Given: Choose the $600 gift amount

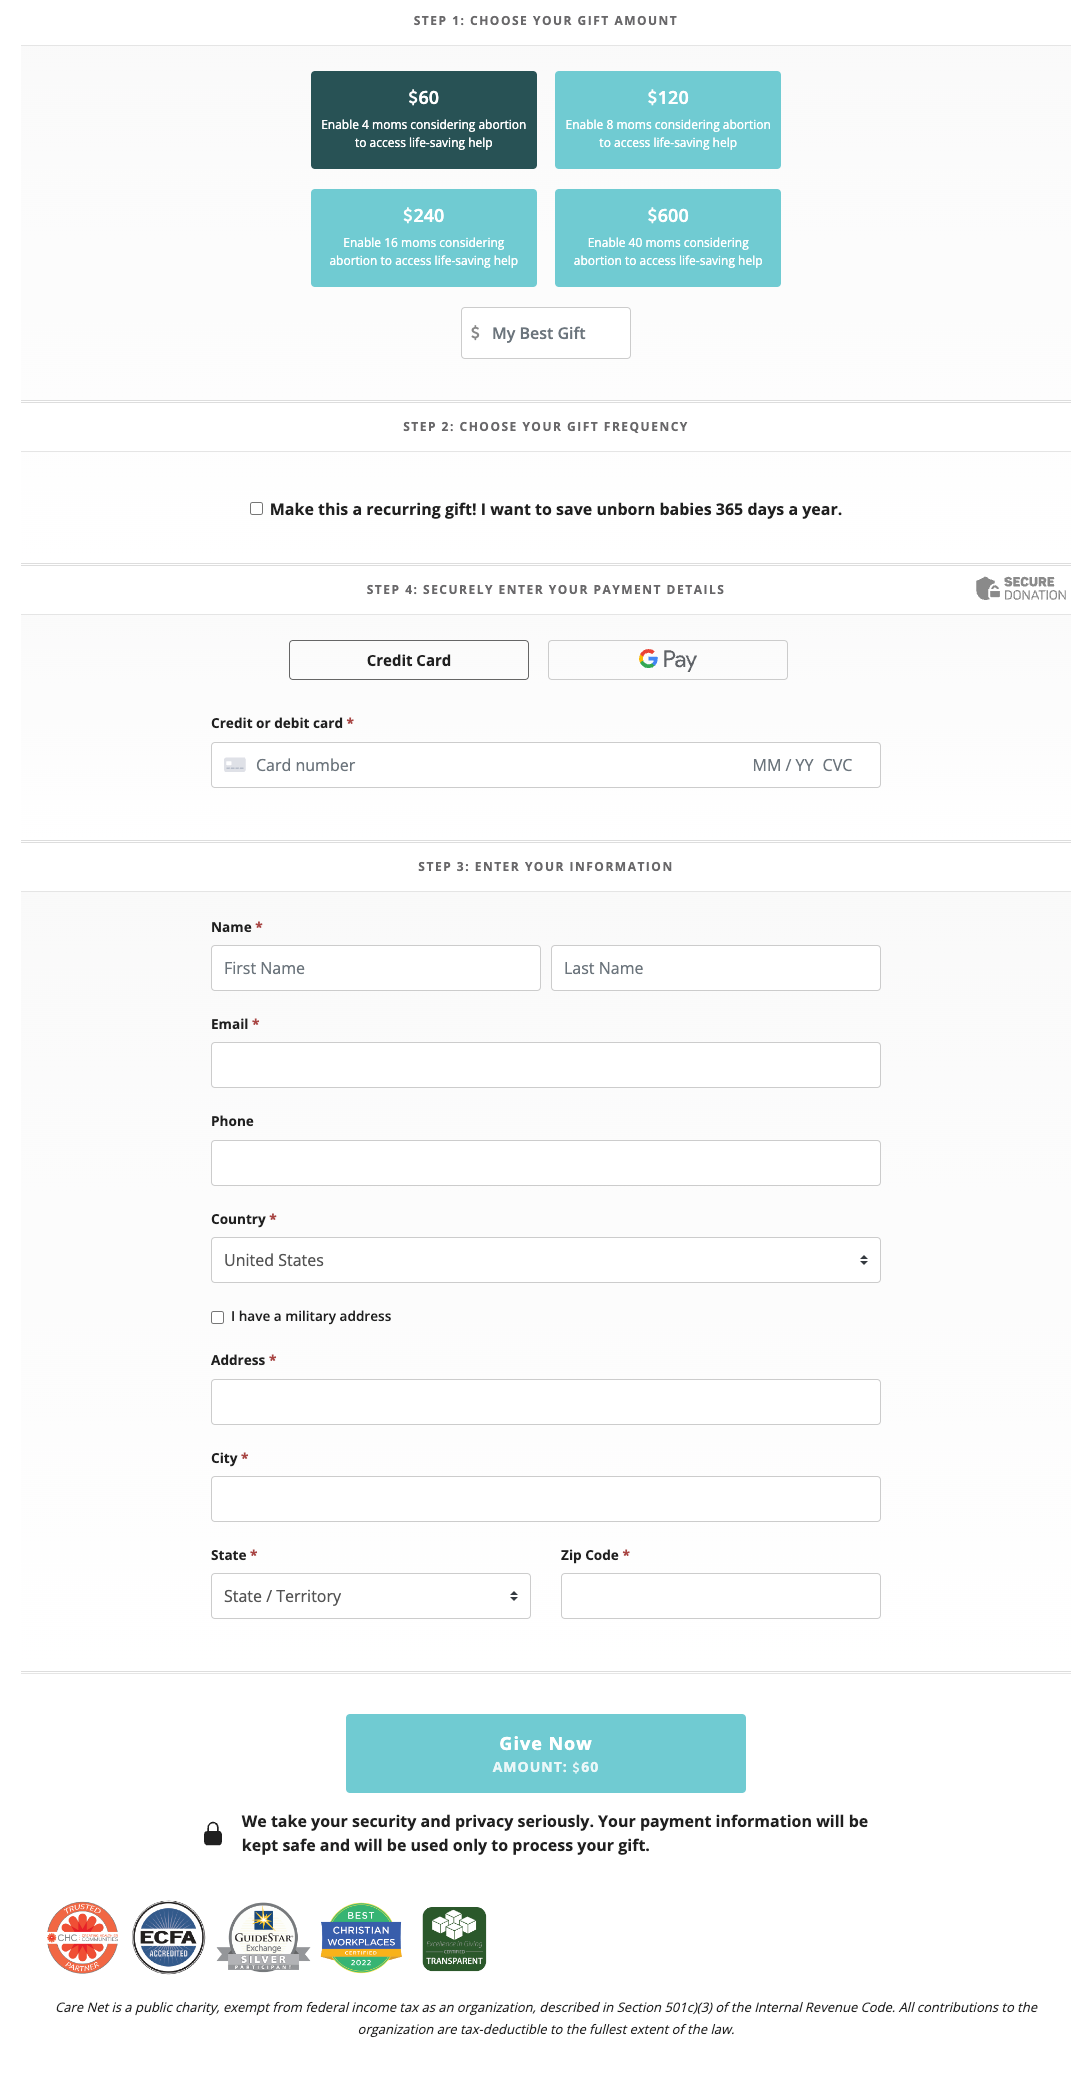Looking at the screenshot, I should pyautogui.click(x=667, y=238).
